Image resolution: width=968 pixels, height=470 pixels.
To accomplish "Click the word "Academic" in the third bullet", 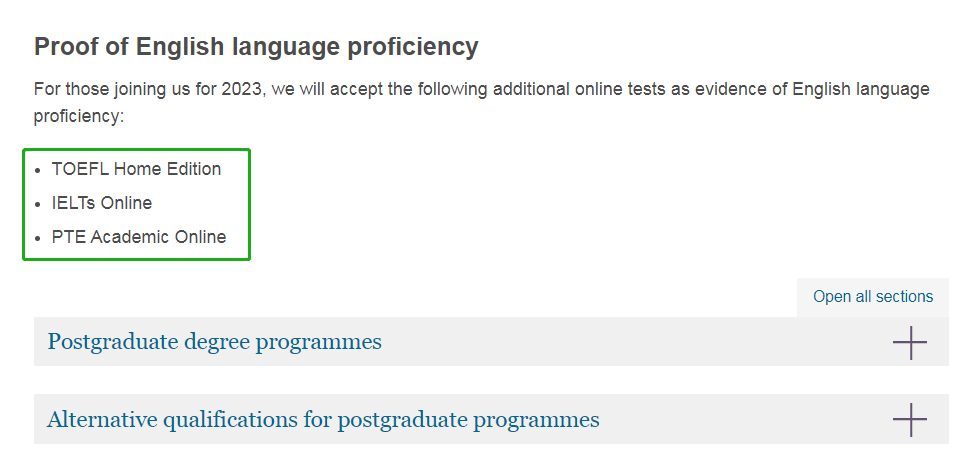I will (130, 237).
